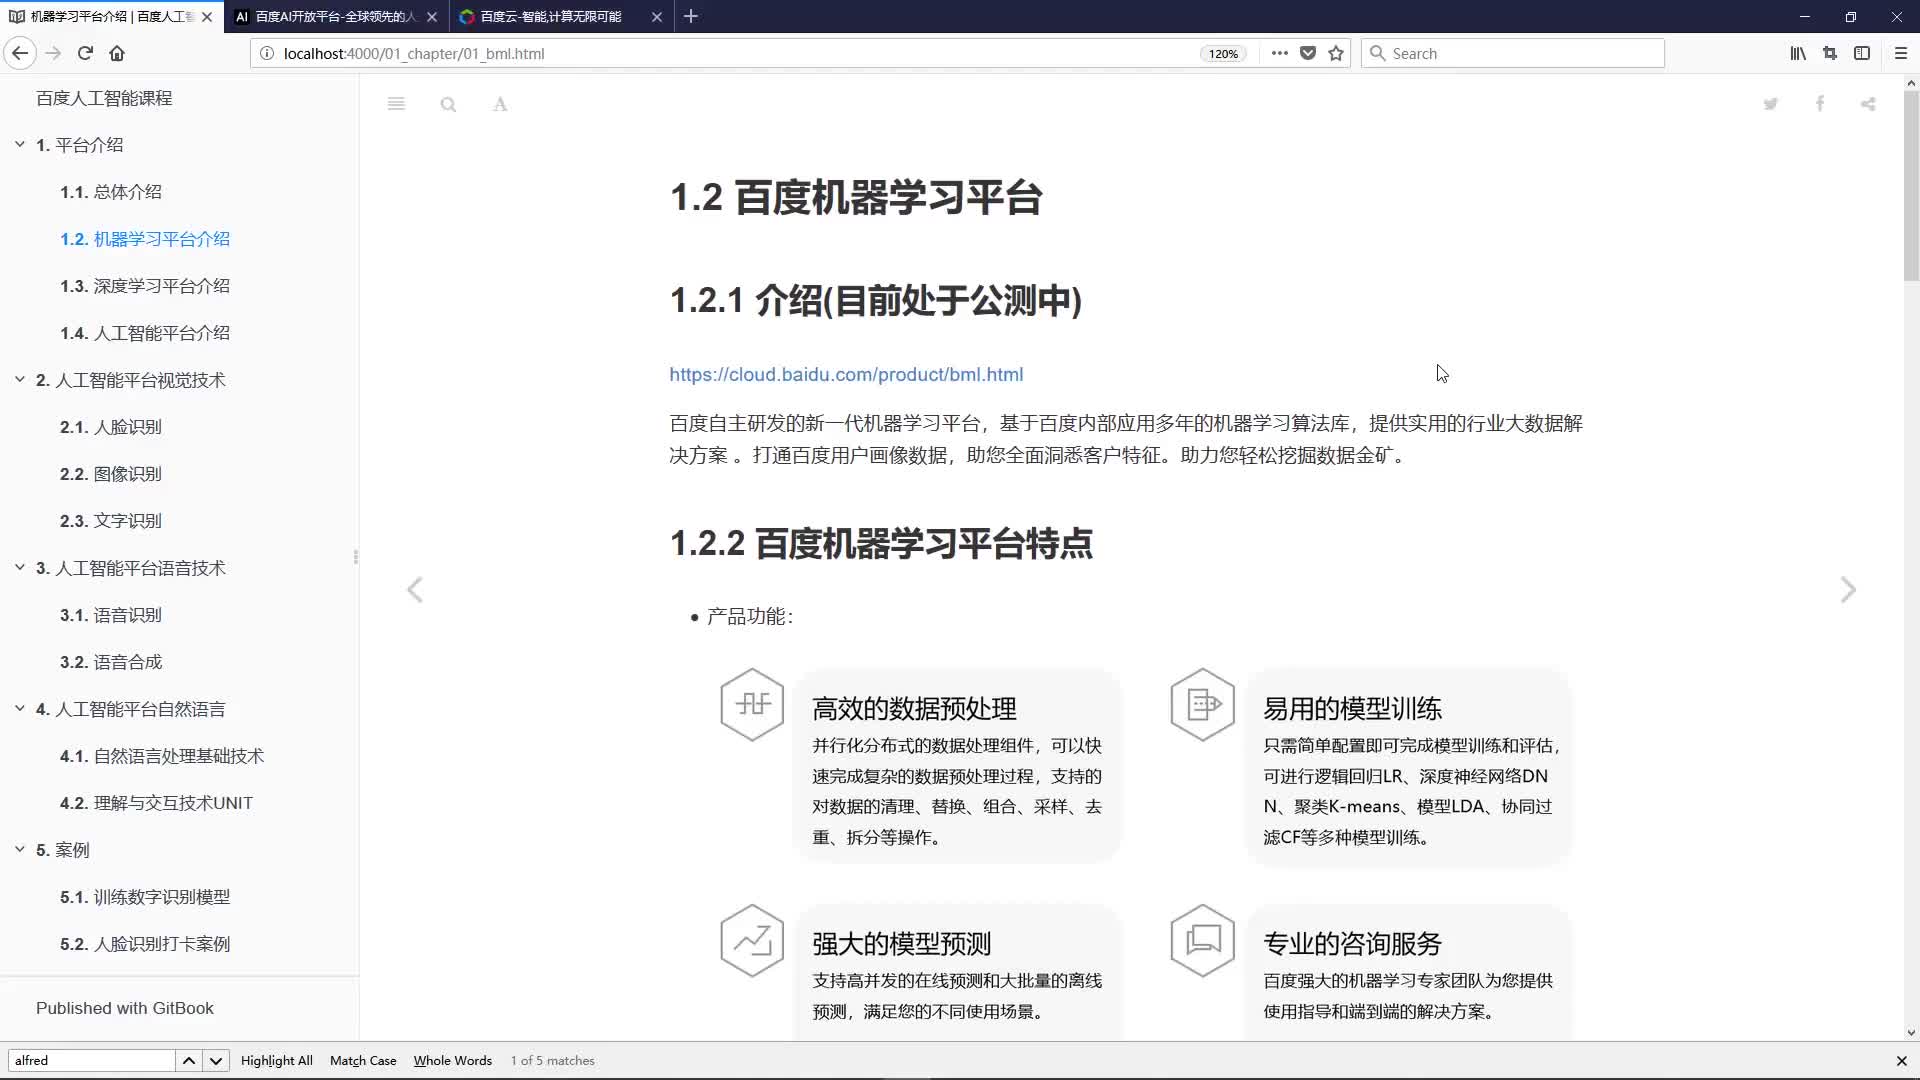Go to previous chapter arrow
This screenshot has height=1080, width=1920.
pos(415,590)
